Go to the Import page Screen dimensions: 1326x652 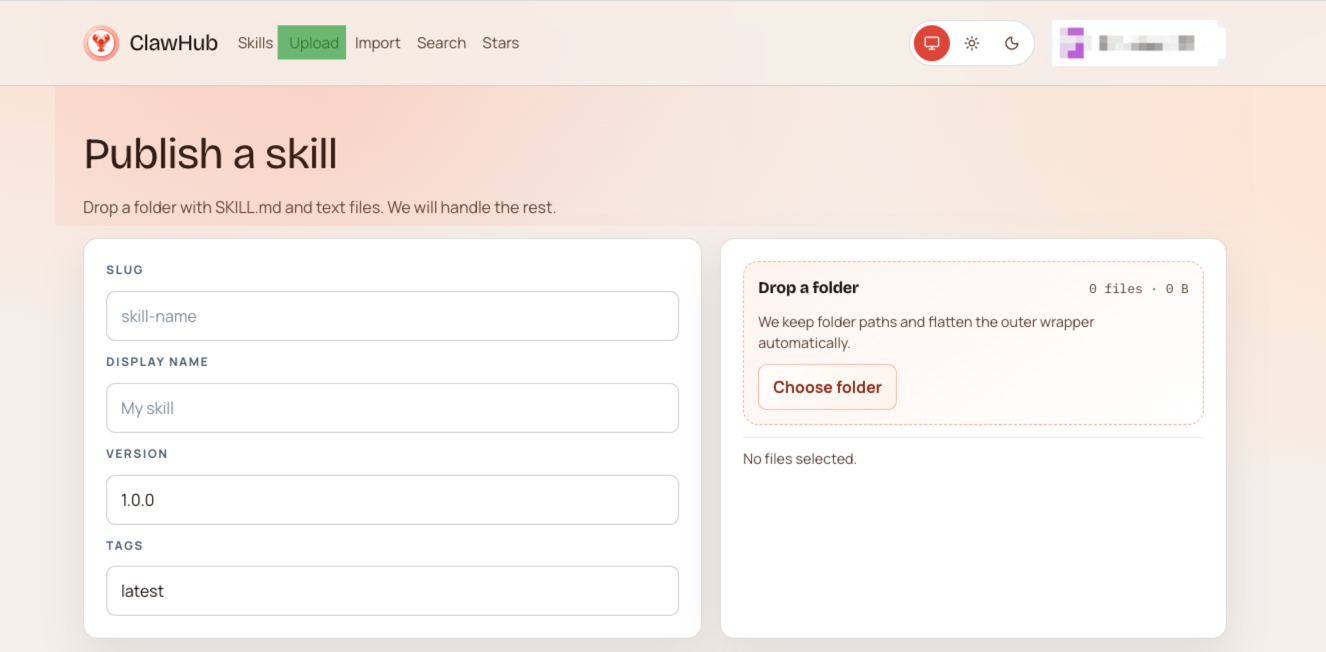[x=377, y=43]
